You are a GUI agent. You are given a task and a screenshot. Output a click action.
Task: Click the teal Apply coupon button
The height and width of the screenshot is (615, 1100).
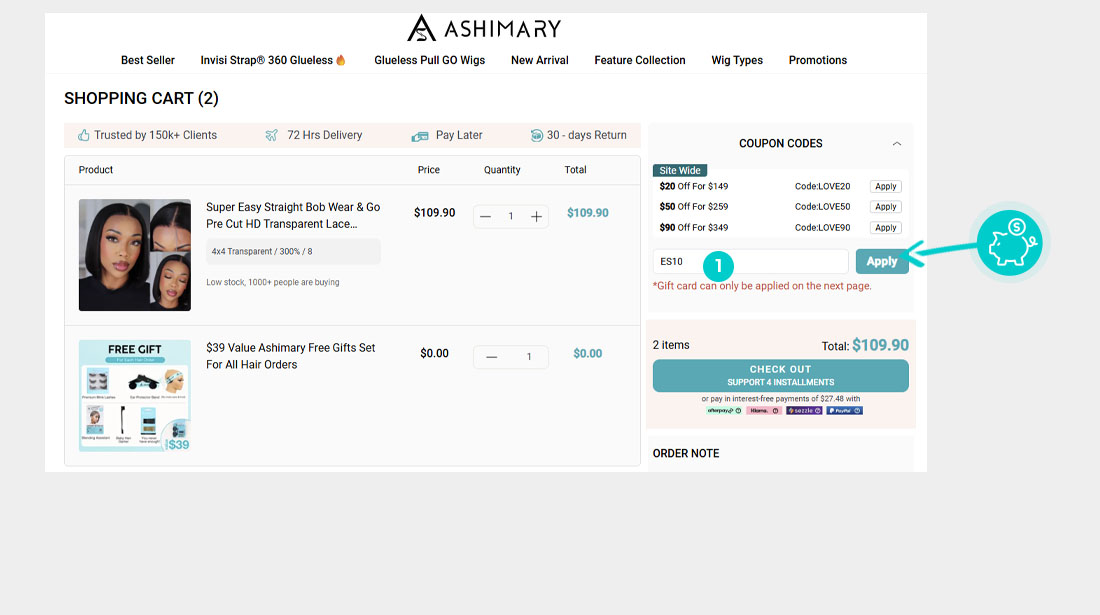pyautogui.click(x=881, y=261)
